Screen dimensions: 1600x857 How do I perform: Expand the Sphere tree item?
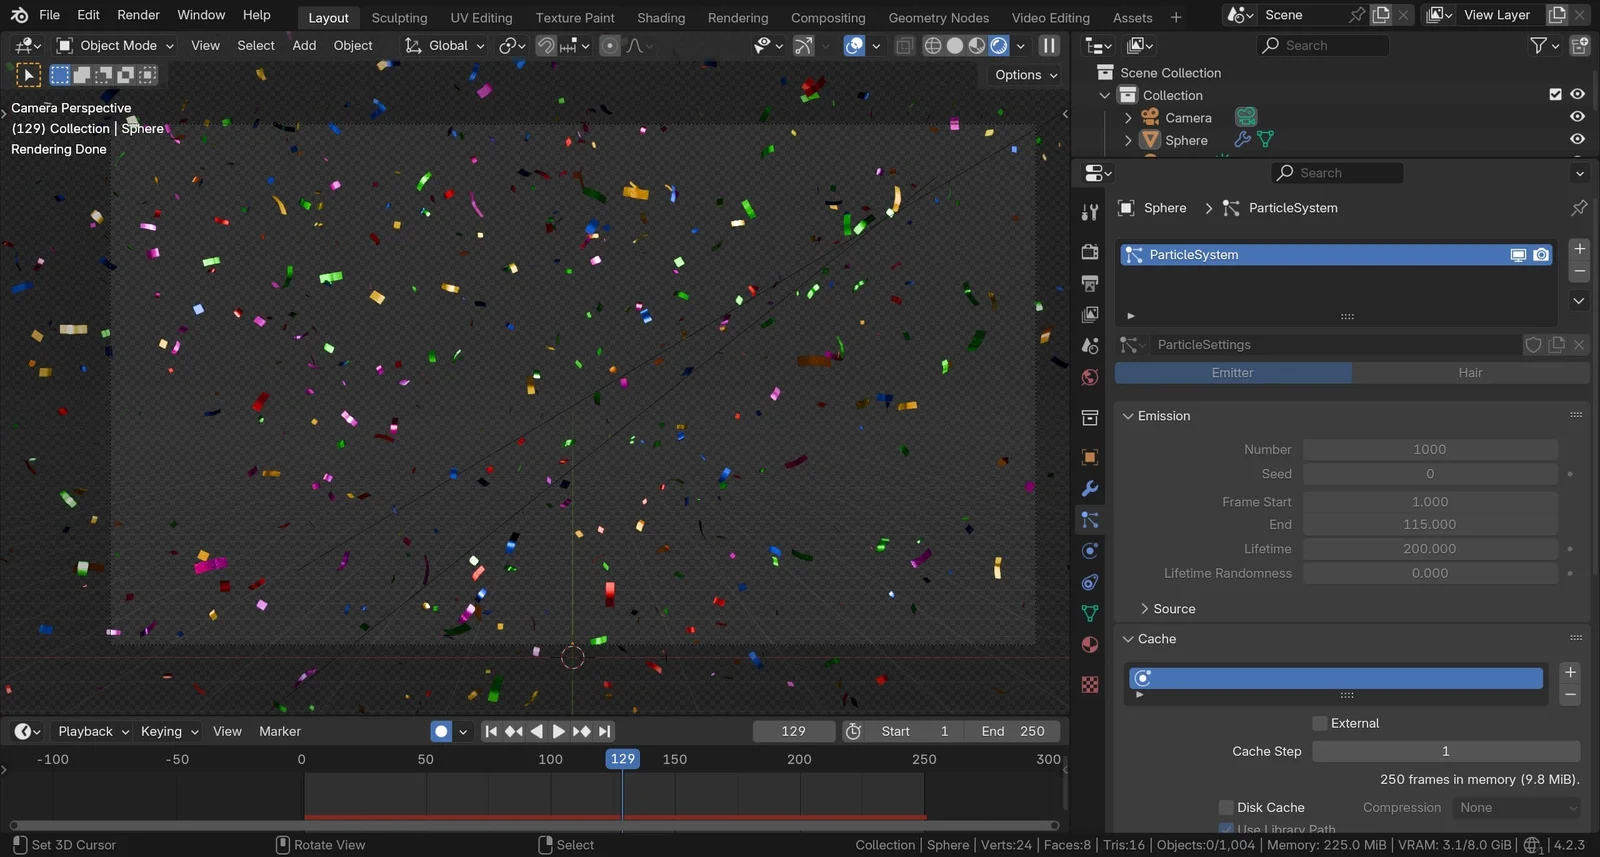[x=1128, y=141]
